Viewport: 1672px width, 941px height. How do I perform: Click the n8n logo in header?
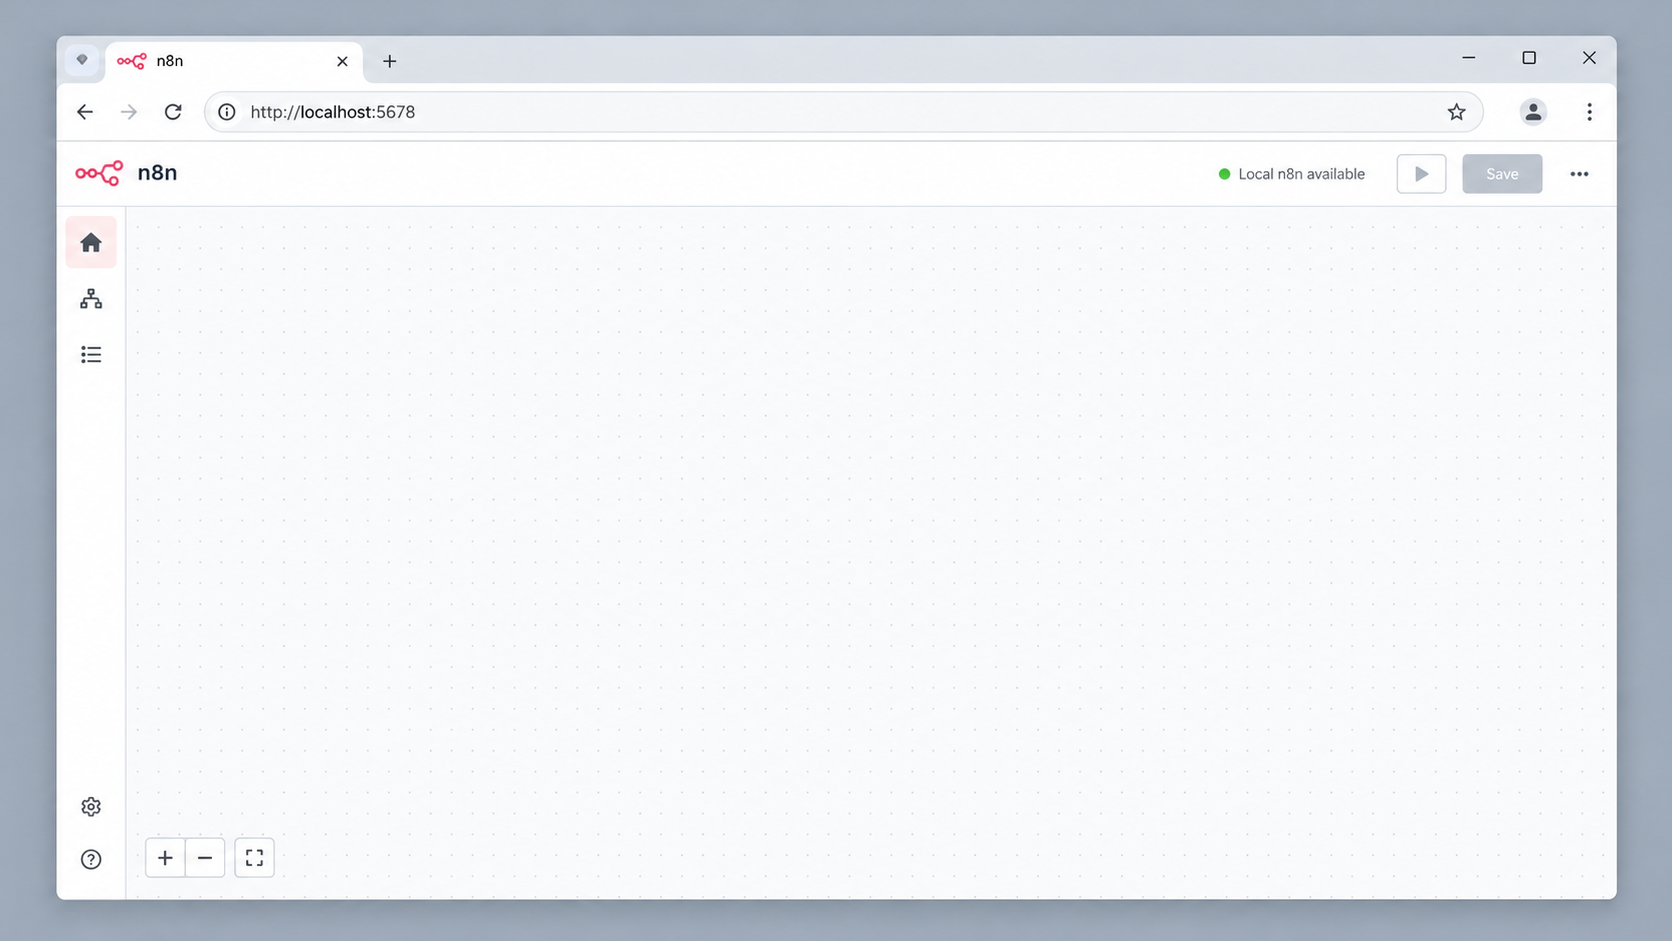coord(99,173)
